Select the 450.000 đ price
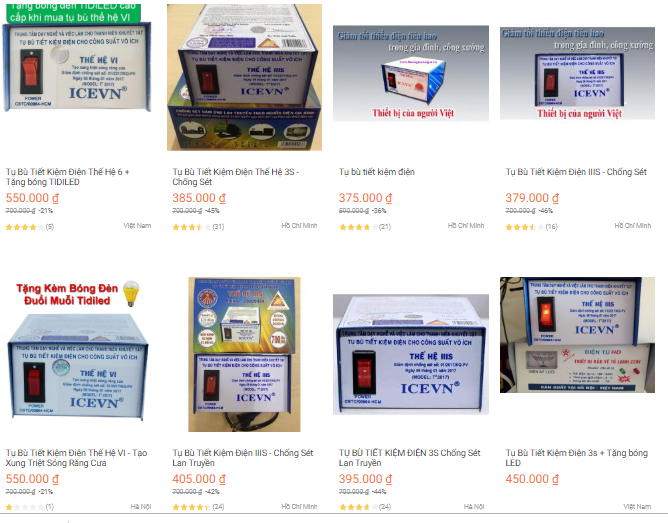The image size is (668, 523). click(x=532, y=479)
